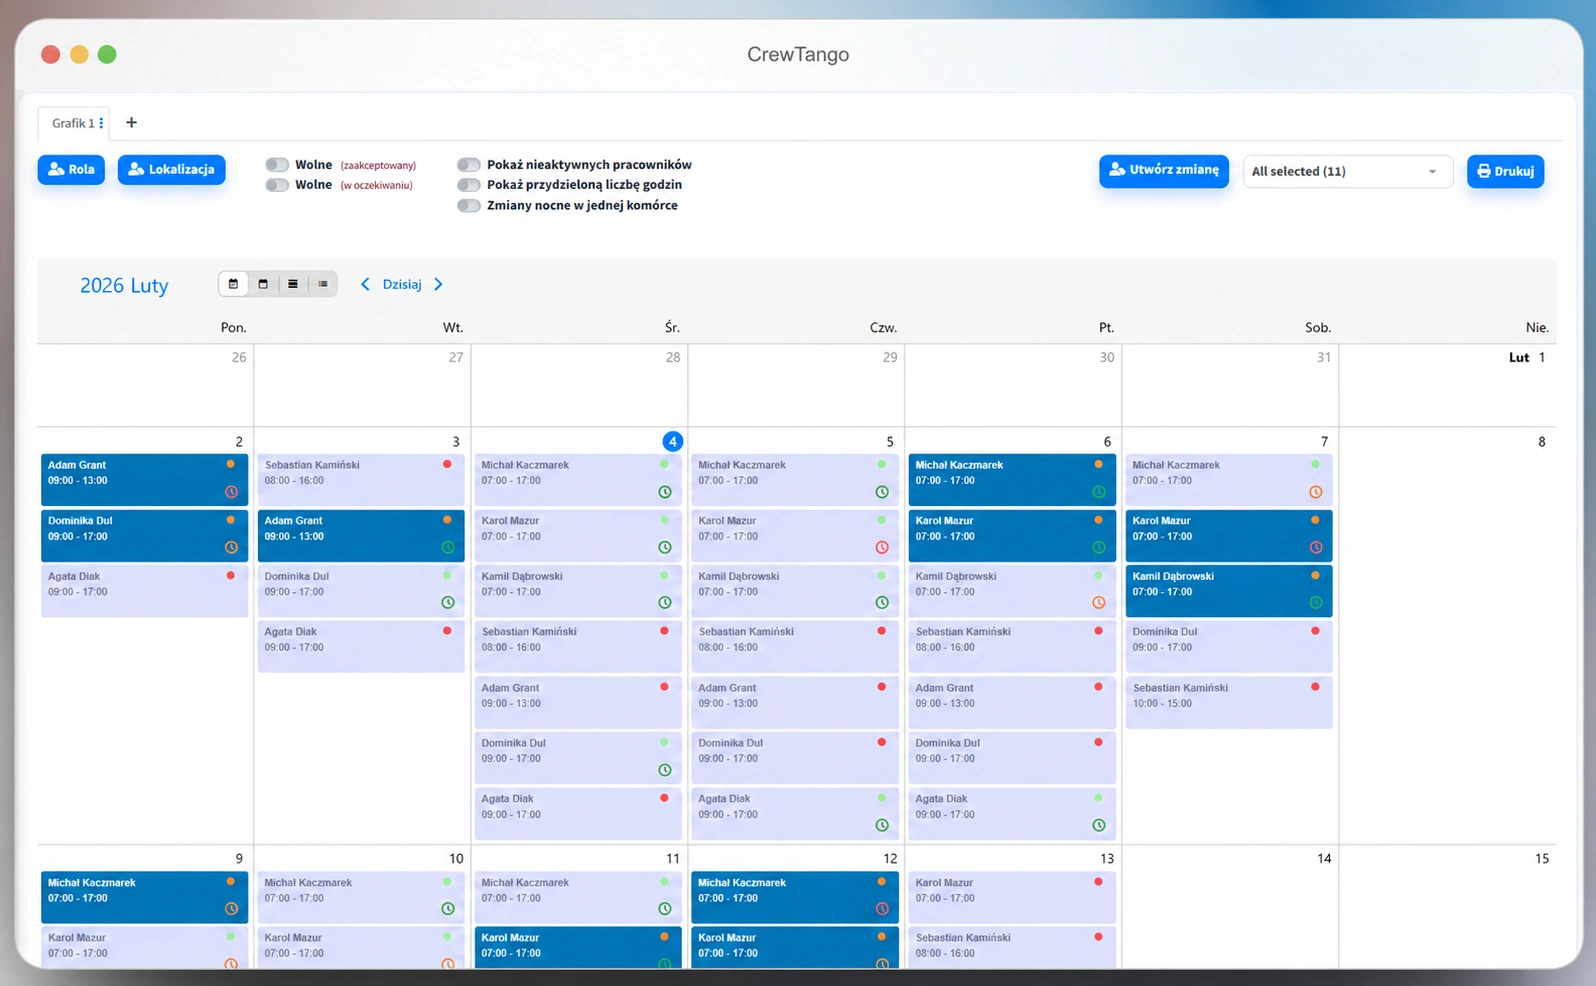
Task: Open Sebastian Kamiński 10:00 - 15:00 shift
Action: [x=1229, y=703]
